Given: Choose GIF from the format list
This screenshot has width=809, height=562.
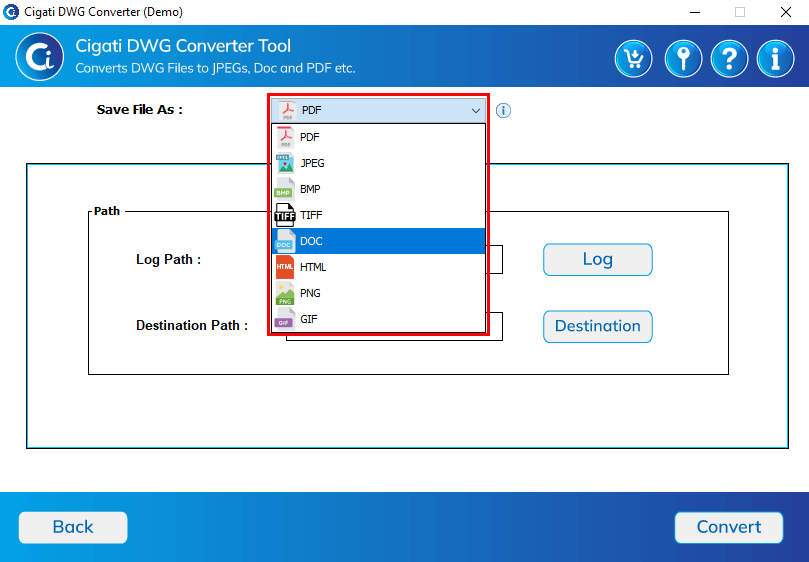Looking at the screenshot, I should click(x=379, y=319).
